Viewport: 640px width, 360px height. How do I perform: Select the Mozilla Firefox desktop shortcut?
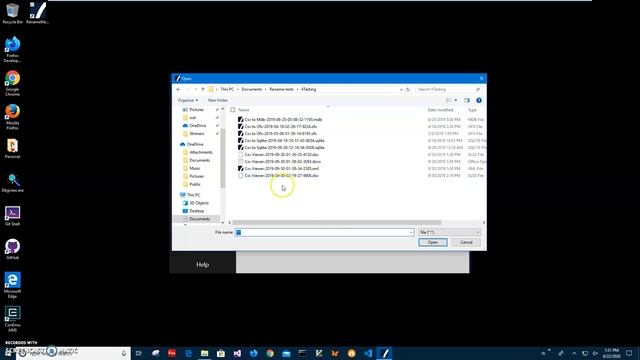[12, 117]
